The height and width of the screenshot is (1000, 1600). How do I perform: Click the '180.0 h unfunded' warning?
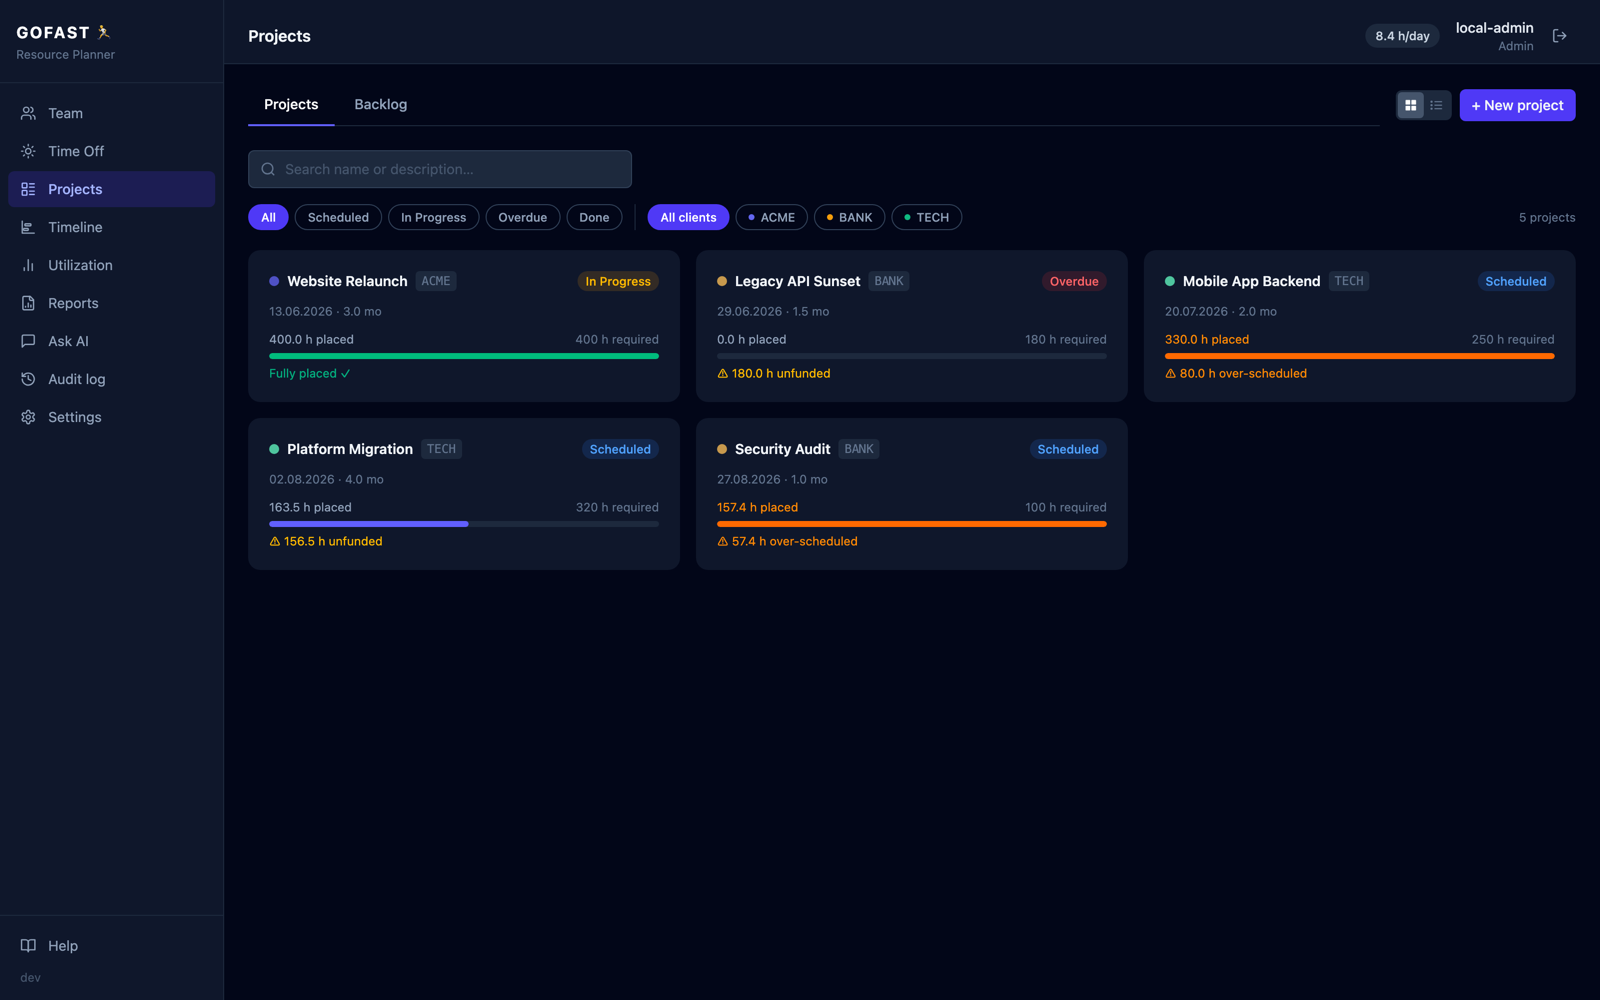774,373
